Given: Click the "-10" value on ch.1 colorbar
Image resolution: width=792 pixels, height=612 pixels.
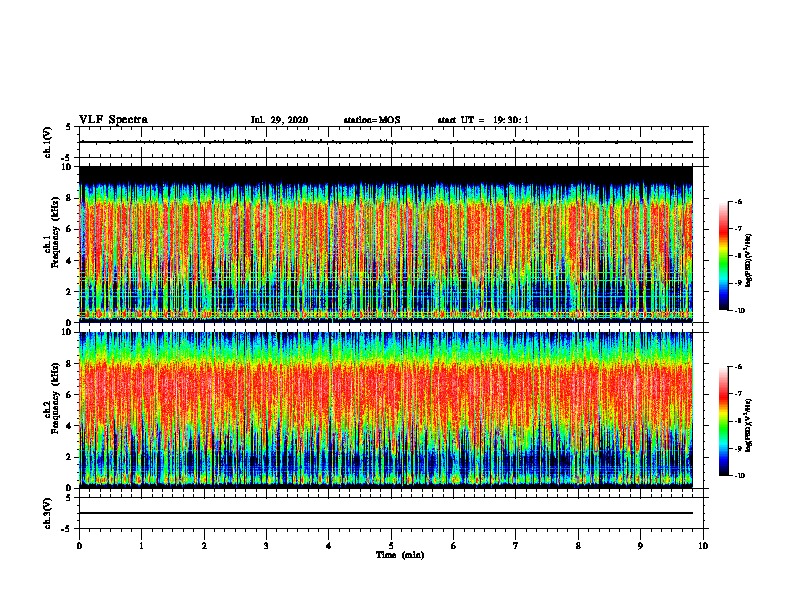Looking at the screenshot, I should pos(739,311).
